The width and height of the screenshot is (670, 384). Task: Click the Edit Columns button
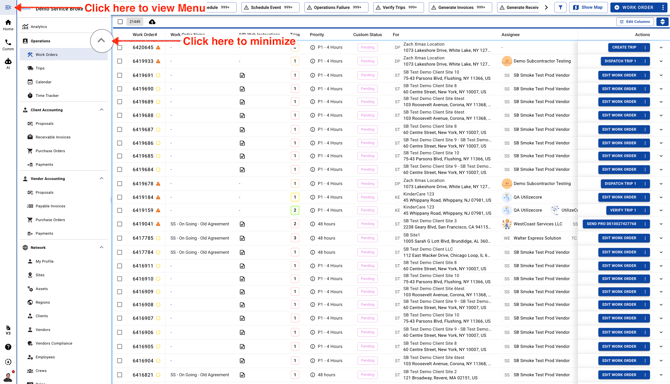click(635, 22)
